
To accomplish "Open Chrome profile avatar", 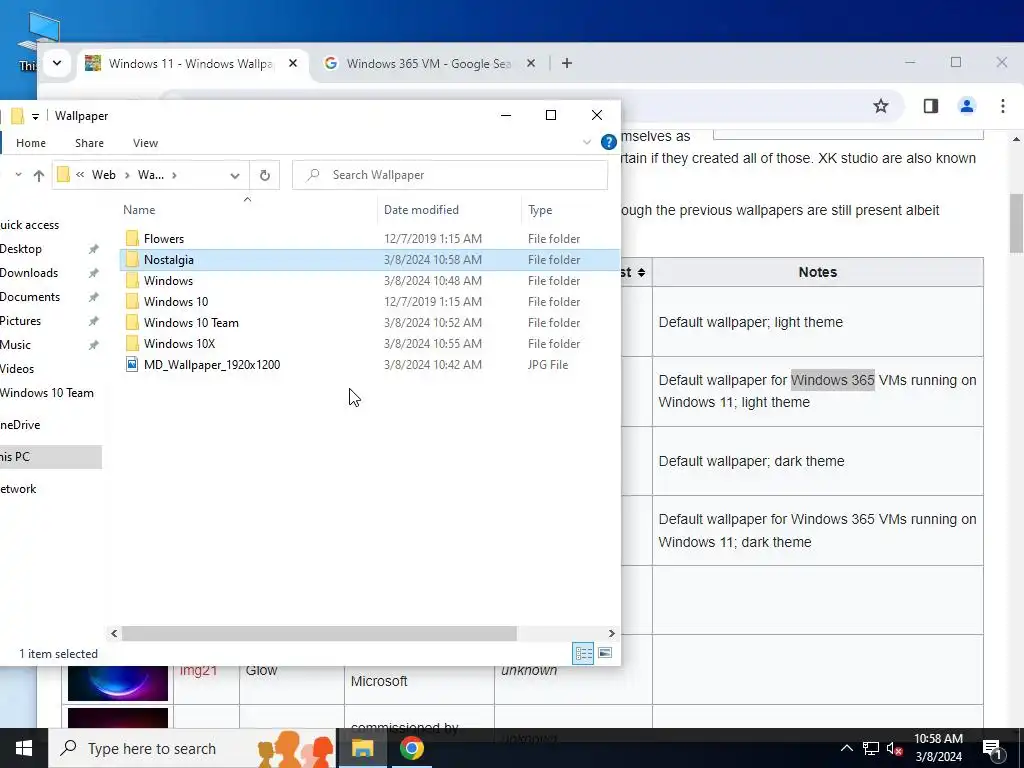I will point(967,106).
